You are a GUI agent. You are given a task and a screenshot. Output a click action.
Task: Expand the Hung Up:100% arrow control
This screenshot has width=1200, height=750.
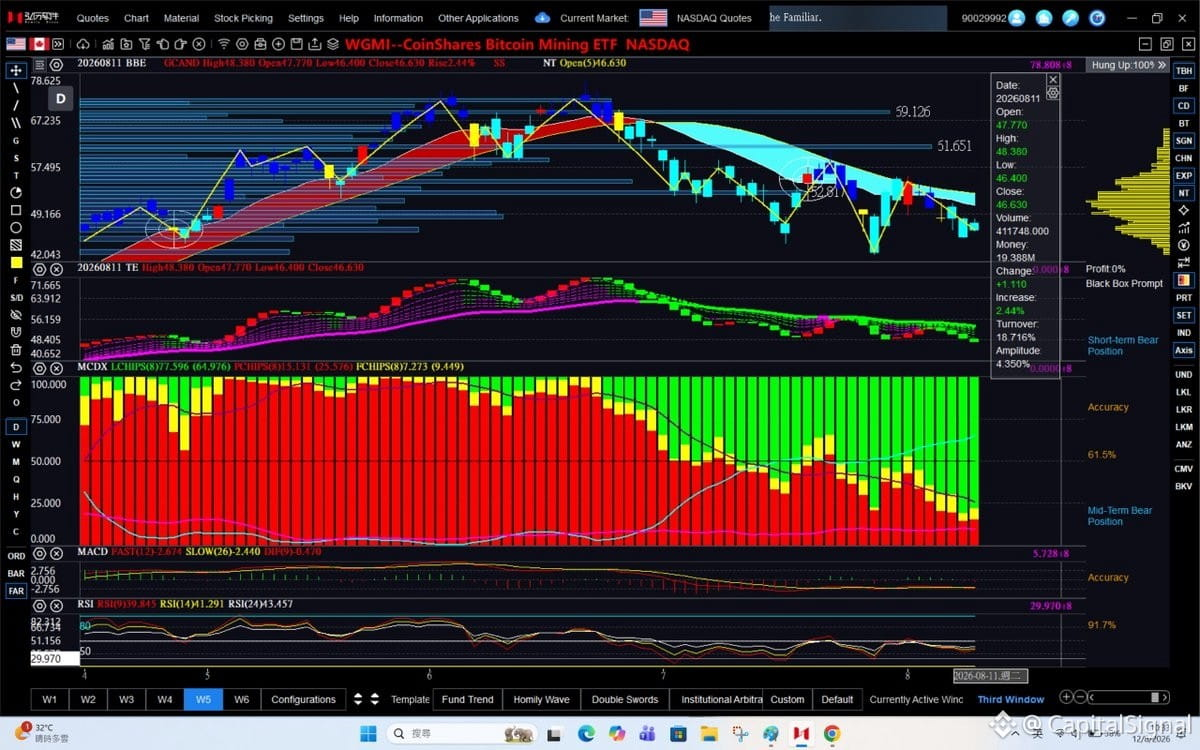click(x=1161, y=65)
